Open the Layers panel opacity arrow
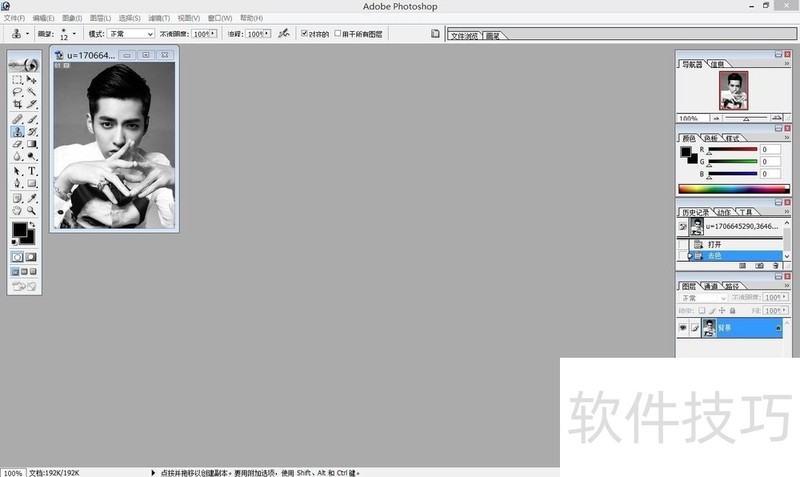The height and width of the screenshot is (477, 800). [x=784, y=297]
